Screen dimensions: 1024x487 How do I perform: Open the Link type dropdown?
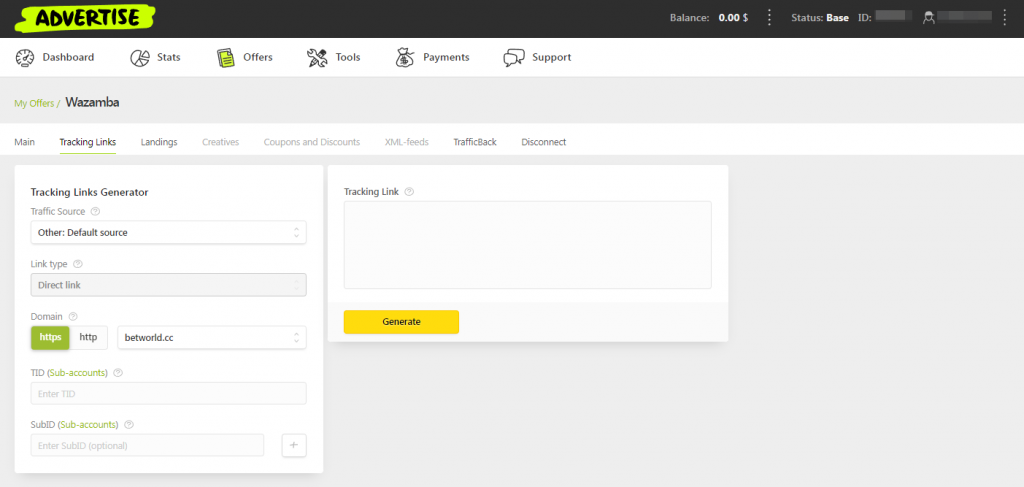tap(168, 285)
